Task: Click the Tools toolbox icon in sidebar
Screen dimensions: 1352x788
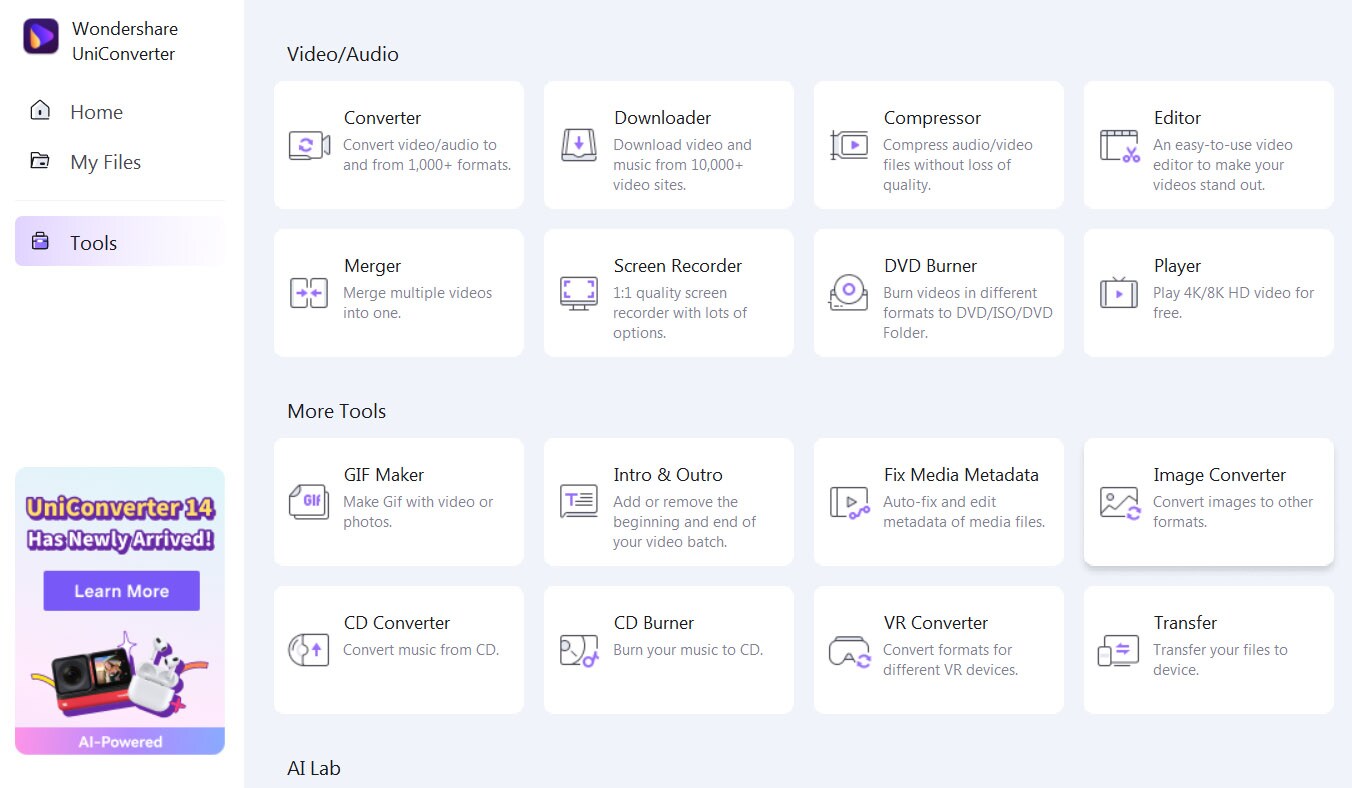Action: (x=40, y=241)
